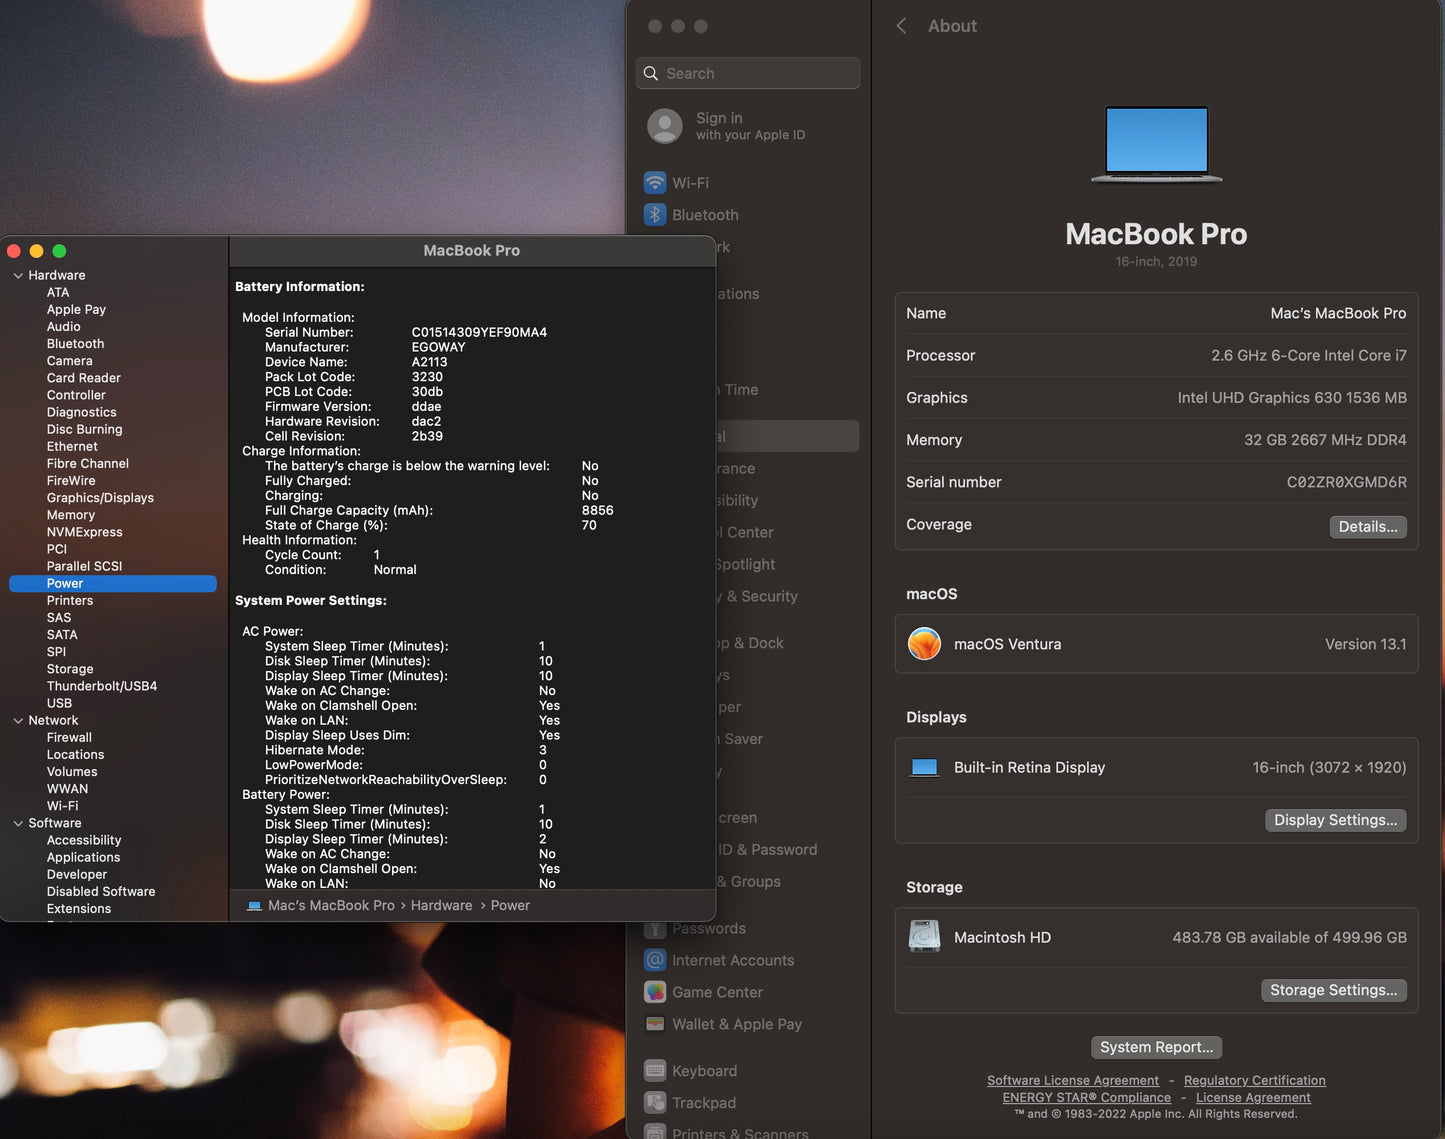Open the System Report button
The height and width of the screenshot is (1139, 1445).
point(1156,1047)
